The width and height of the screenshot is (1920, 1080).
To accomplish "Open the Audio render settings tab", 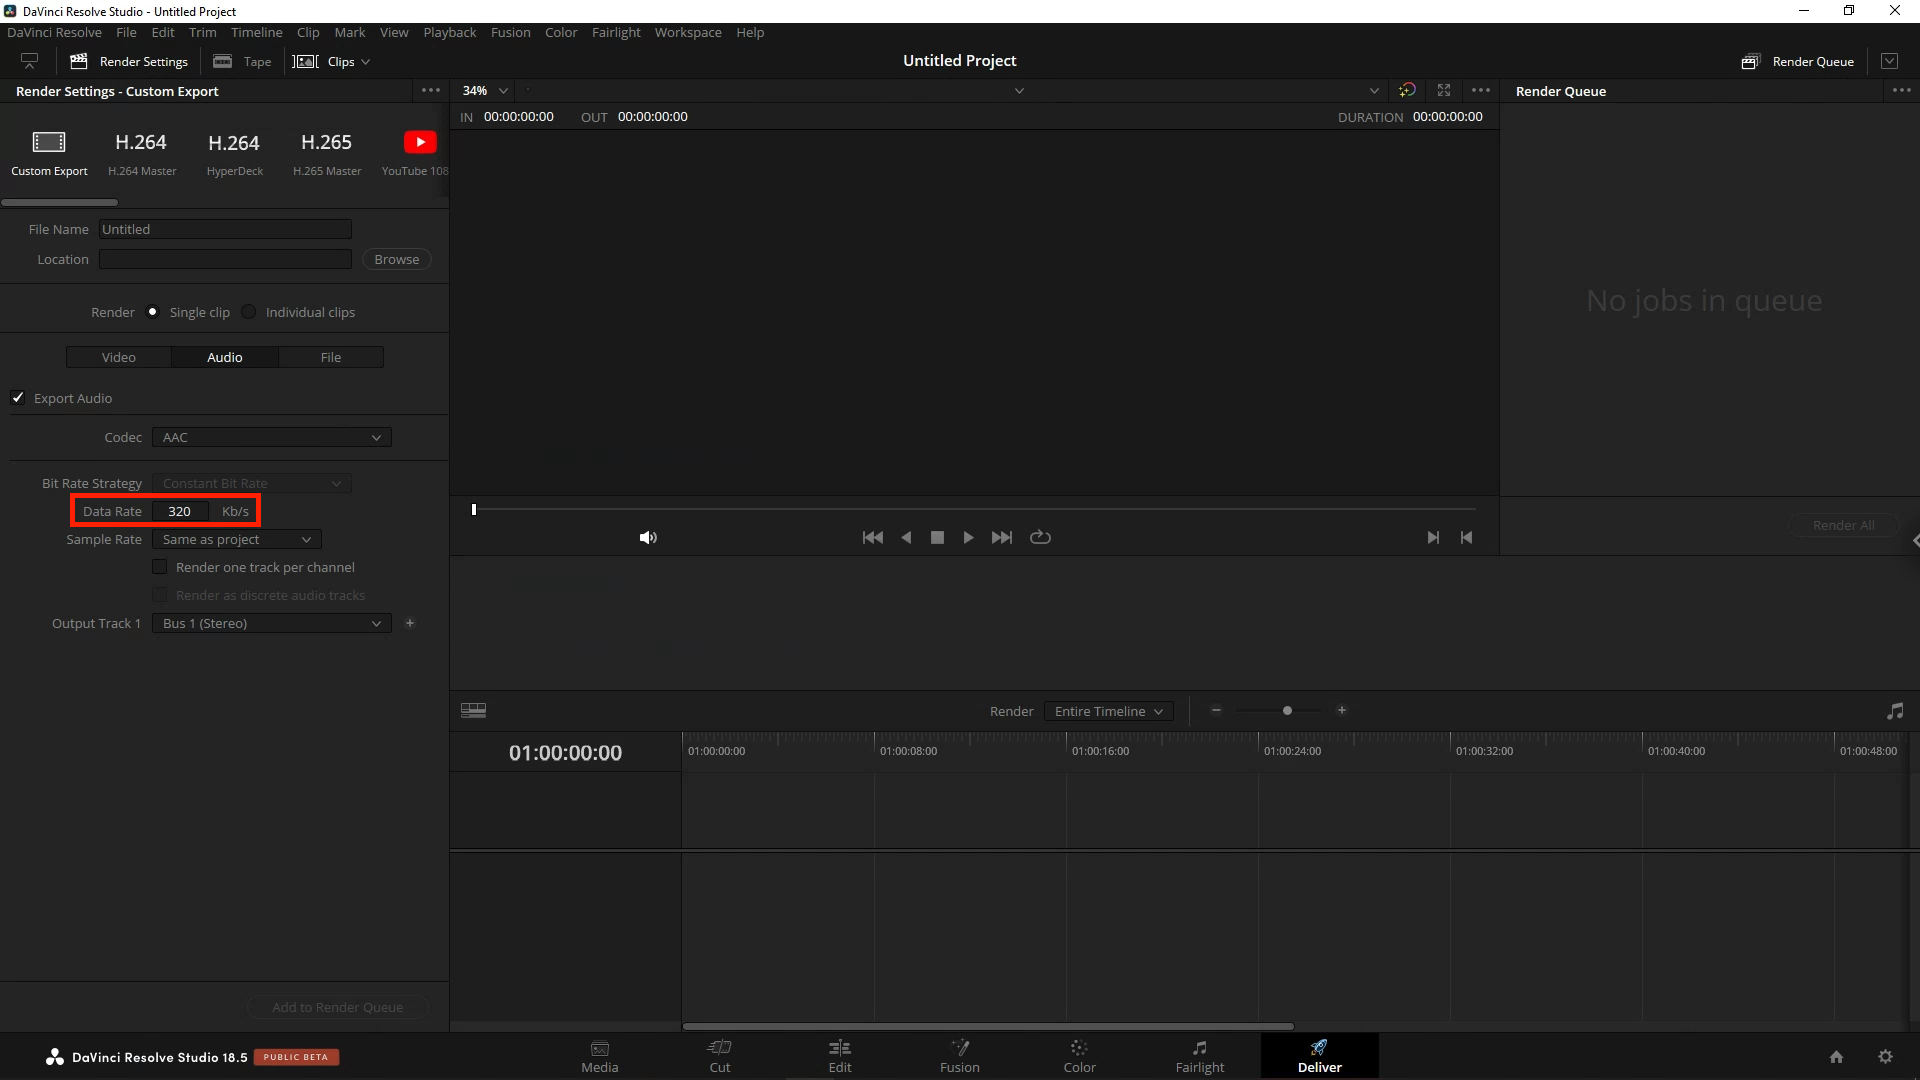I will tap(224, 356).
